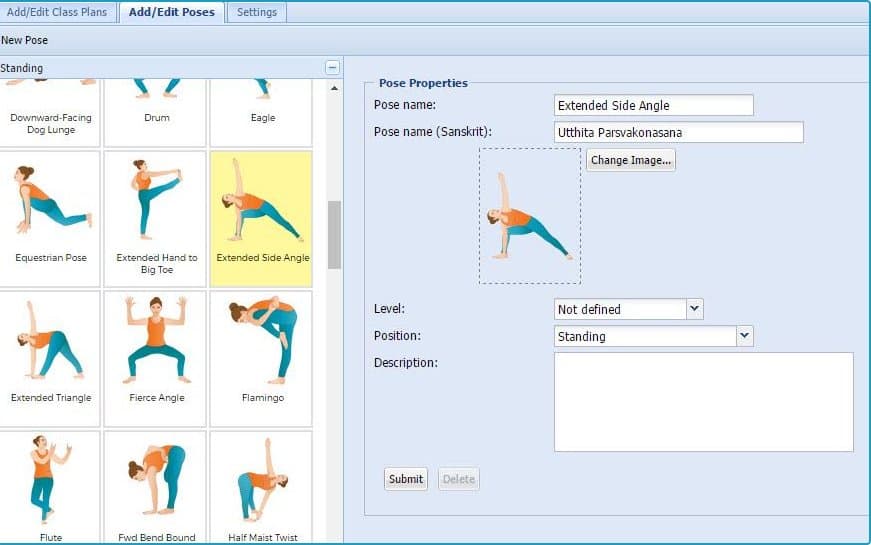The width and height of the screenshot is (871, 545).
Task: Select the Fwd Bend Bound pose
Action: pyautogui.click(x=155, y=487)
